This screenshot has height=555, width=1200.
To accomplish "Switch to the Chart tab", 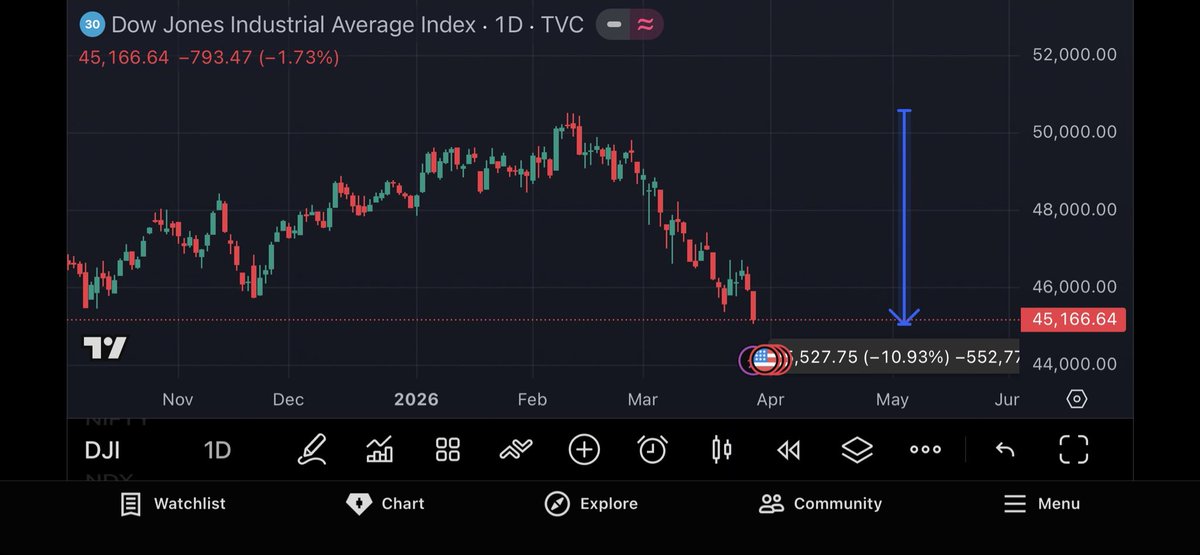I will [x=385, y=504].
